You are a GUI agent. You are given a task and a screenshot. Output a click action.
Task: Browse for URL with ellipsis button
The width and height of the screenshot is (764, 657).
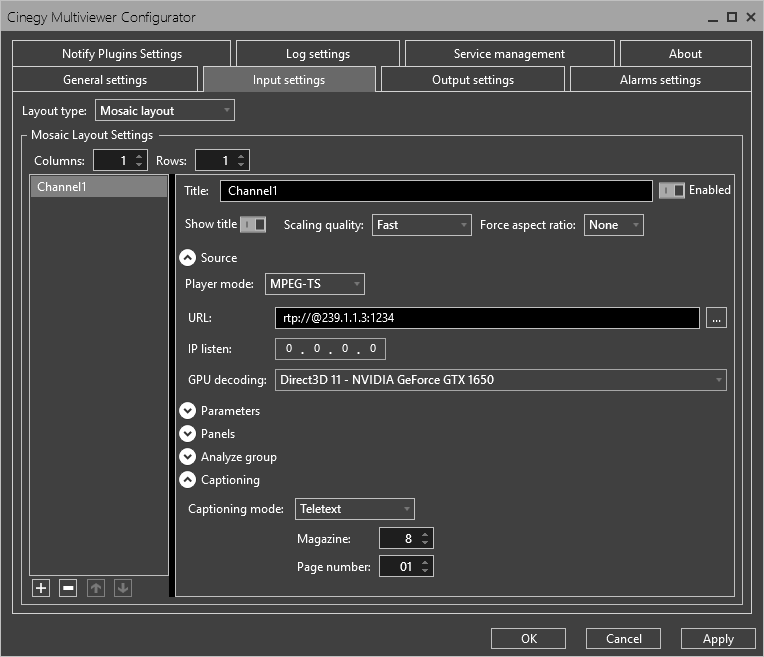tap(716, 318)
